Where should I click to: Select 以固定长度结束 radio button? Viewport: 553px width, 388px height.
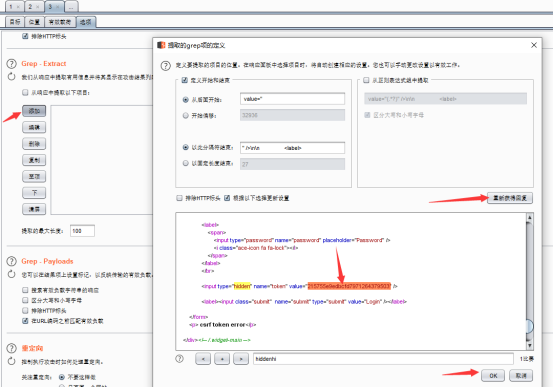click(186, 163)
